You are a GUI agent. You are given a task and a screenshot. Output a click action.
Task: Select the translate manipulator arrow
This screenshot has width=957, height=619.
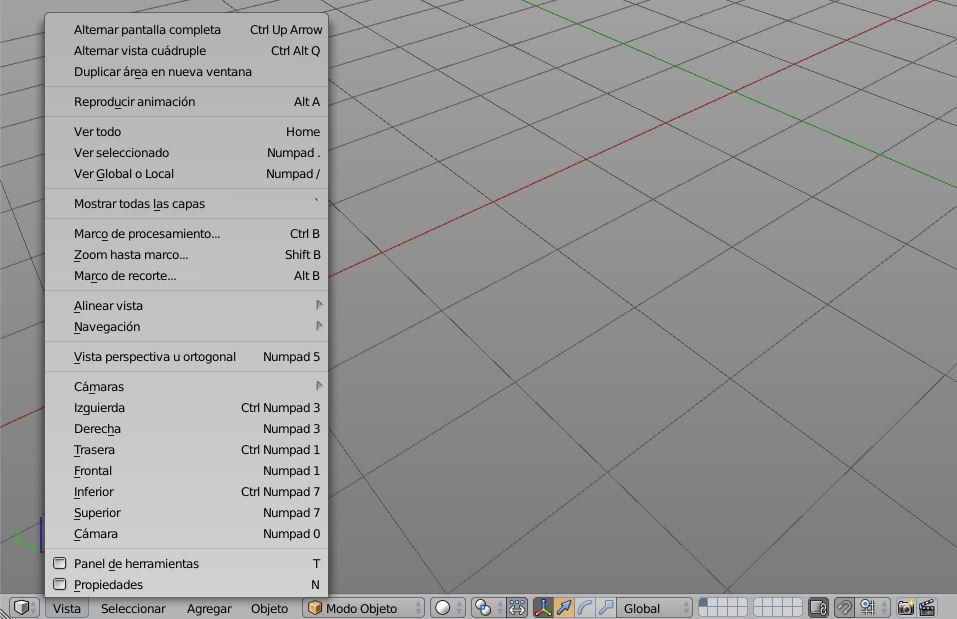(565, 608)
